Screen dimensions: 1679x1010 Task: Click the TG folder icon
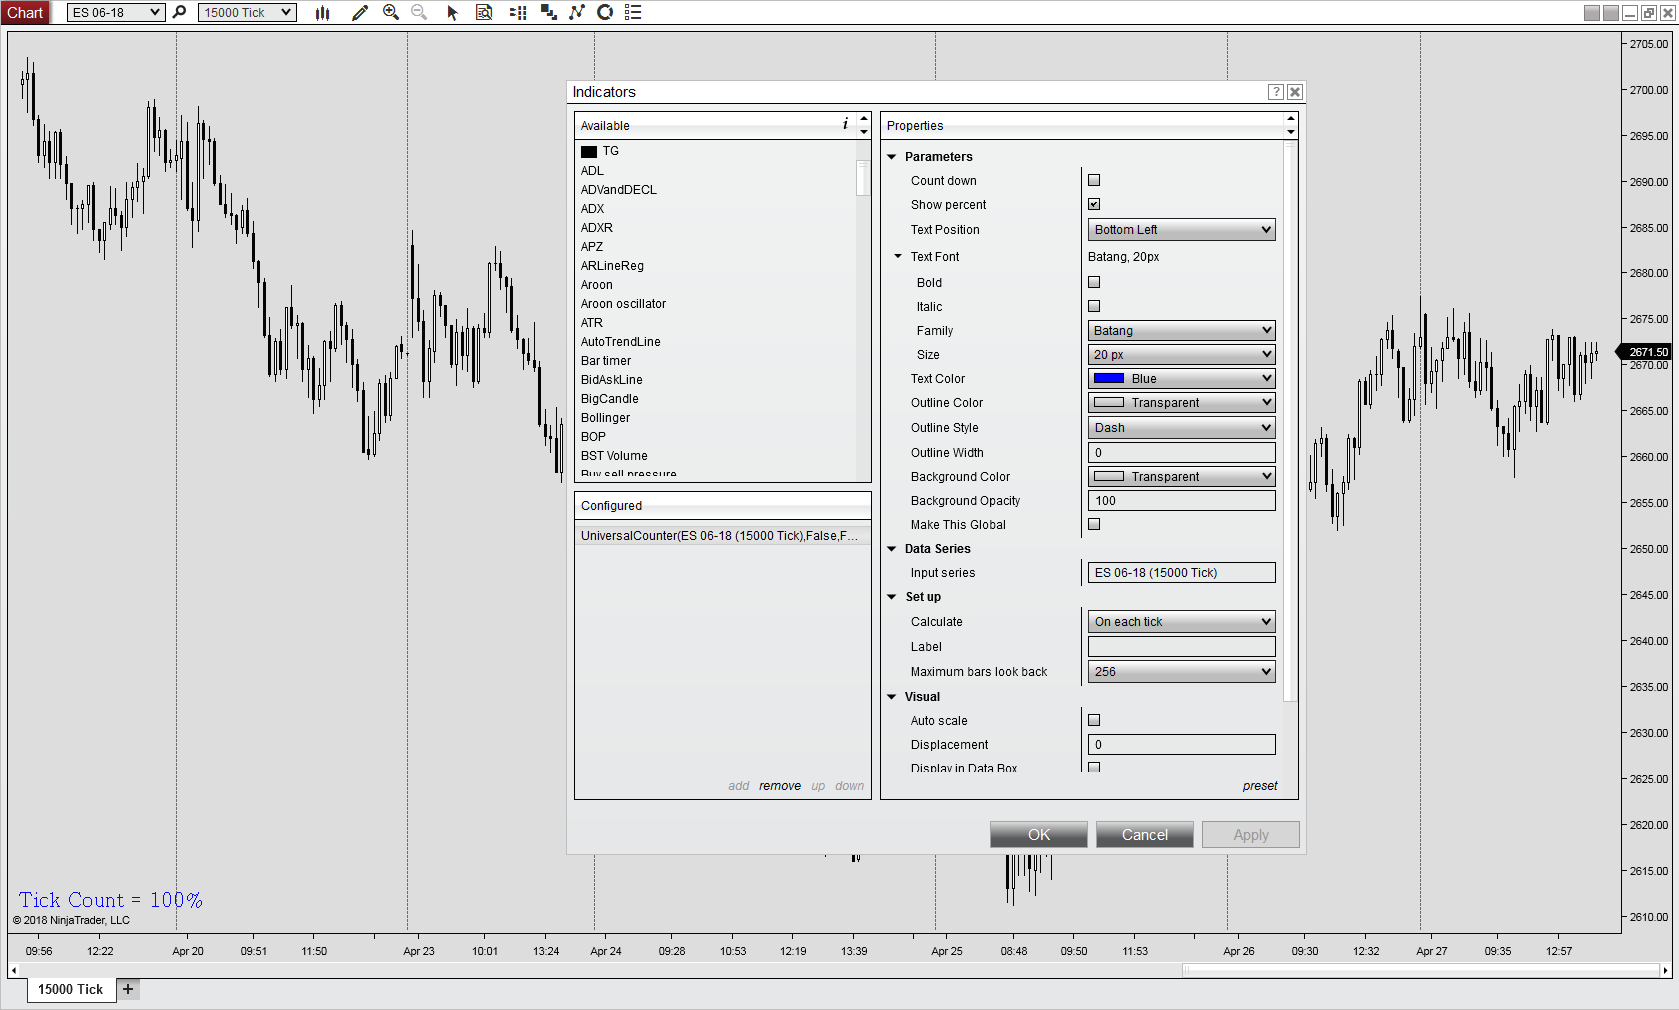[589, 152]
